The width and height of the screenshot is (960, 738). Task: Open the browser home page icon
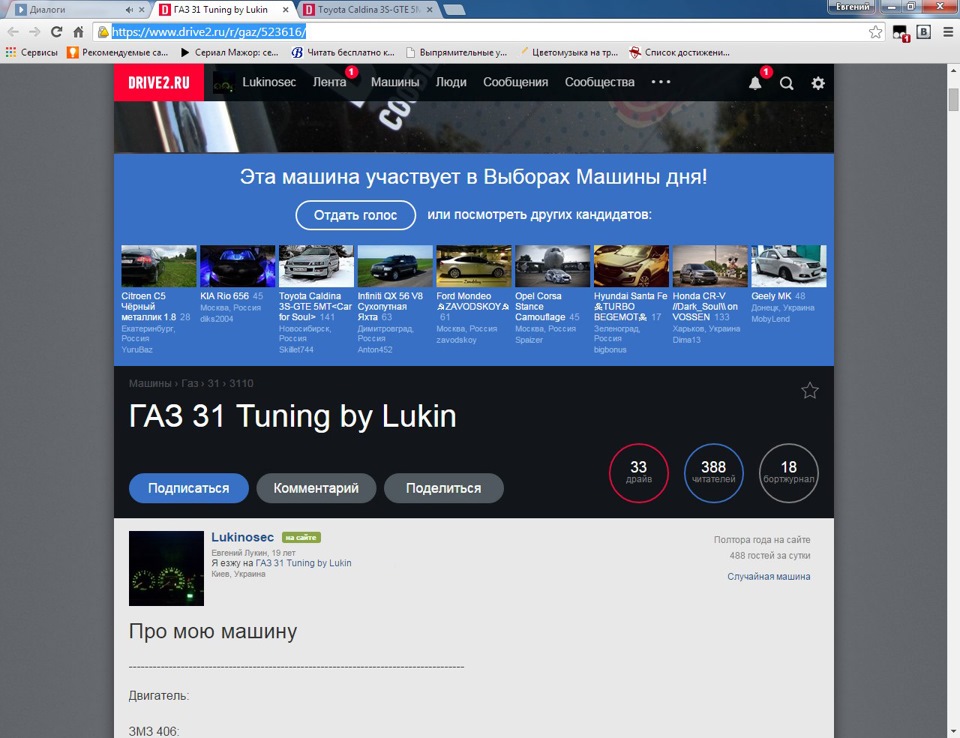[78, 32]
